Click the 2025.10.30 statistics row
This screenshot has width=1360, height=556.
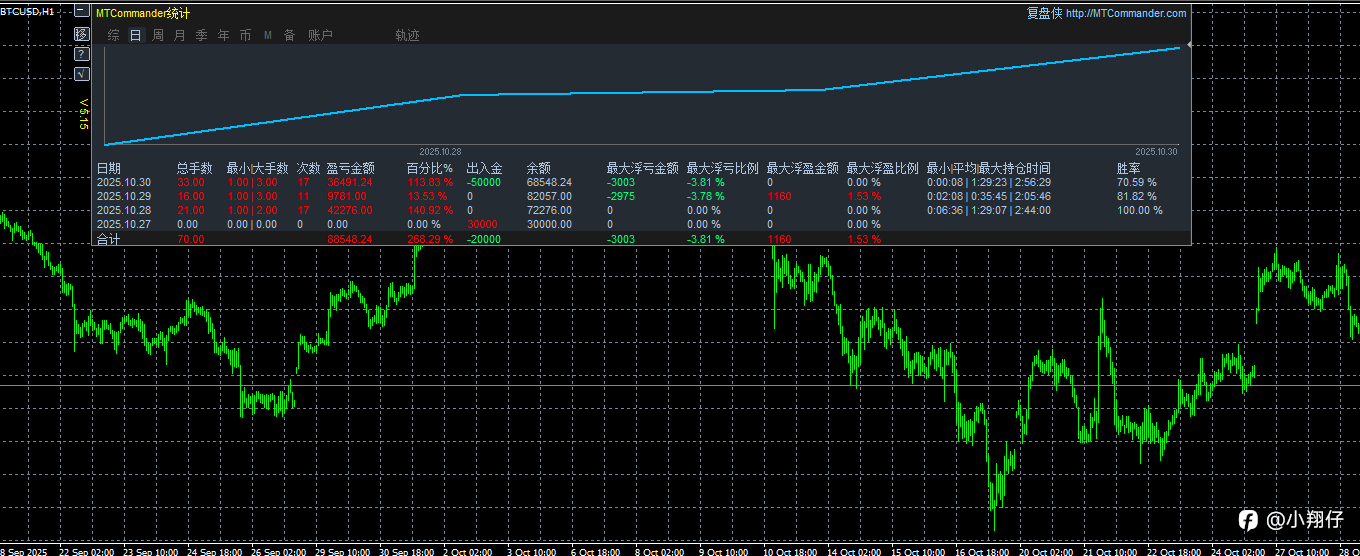click(642, 182)
